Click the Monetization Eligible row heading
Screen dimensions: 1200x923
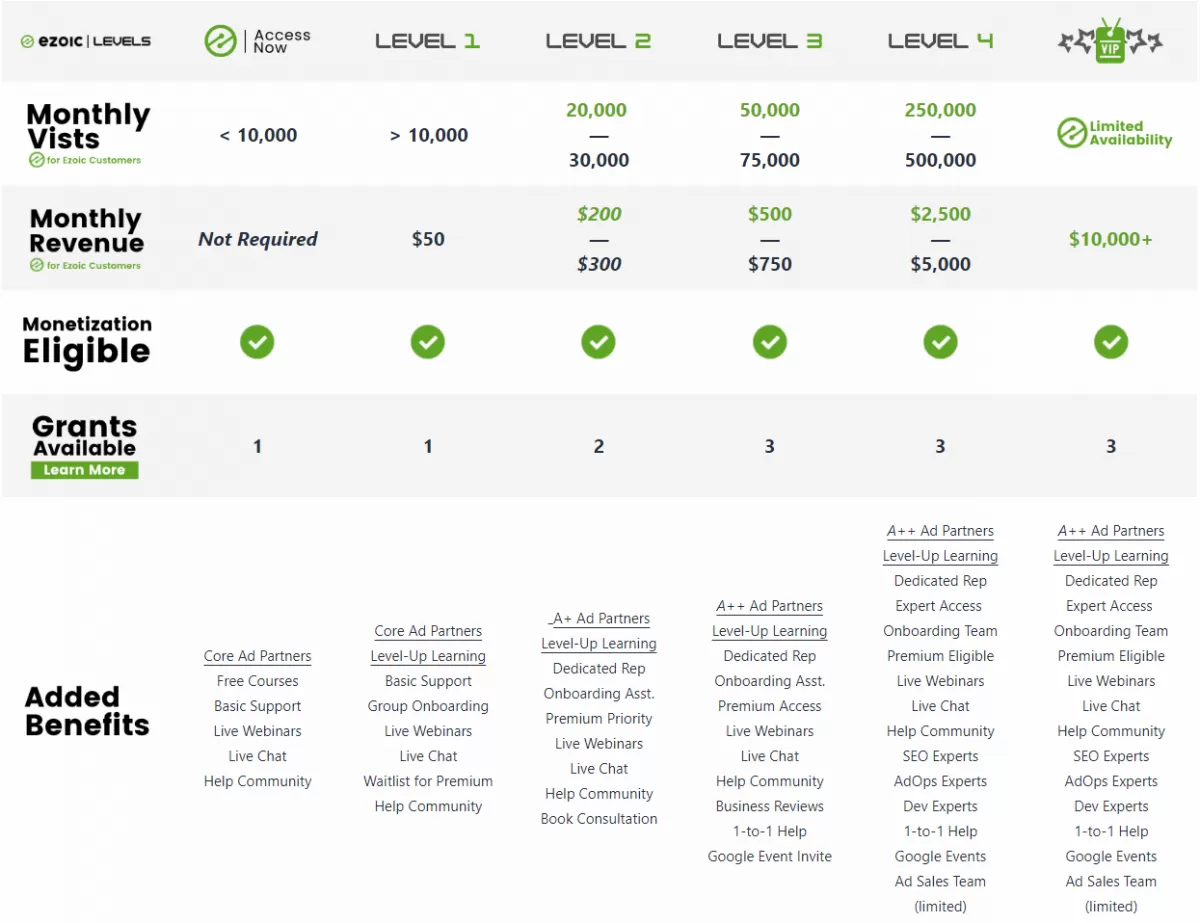pos(87,340)
